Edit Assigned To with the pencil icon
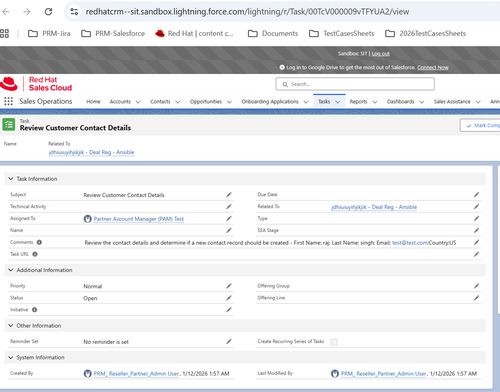This screenshot has width=500, height=392. (x=229, y=219)
